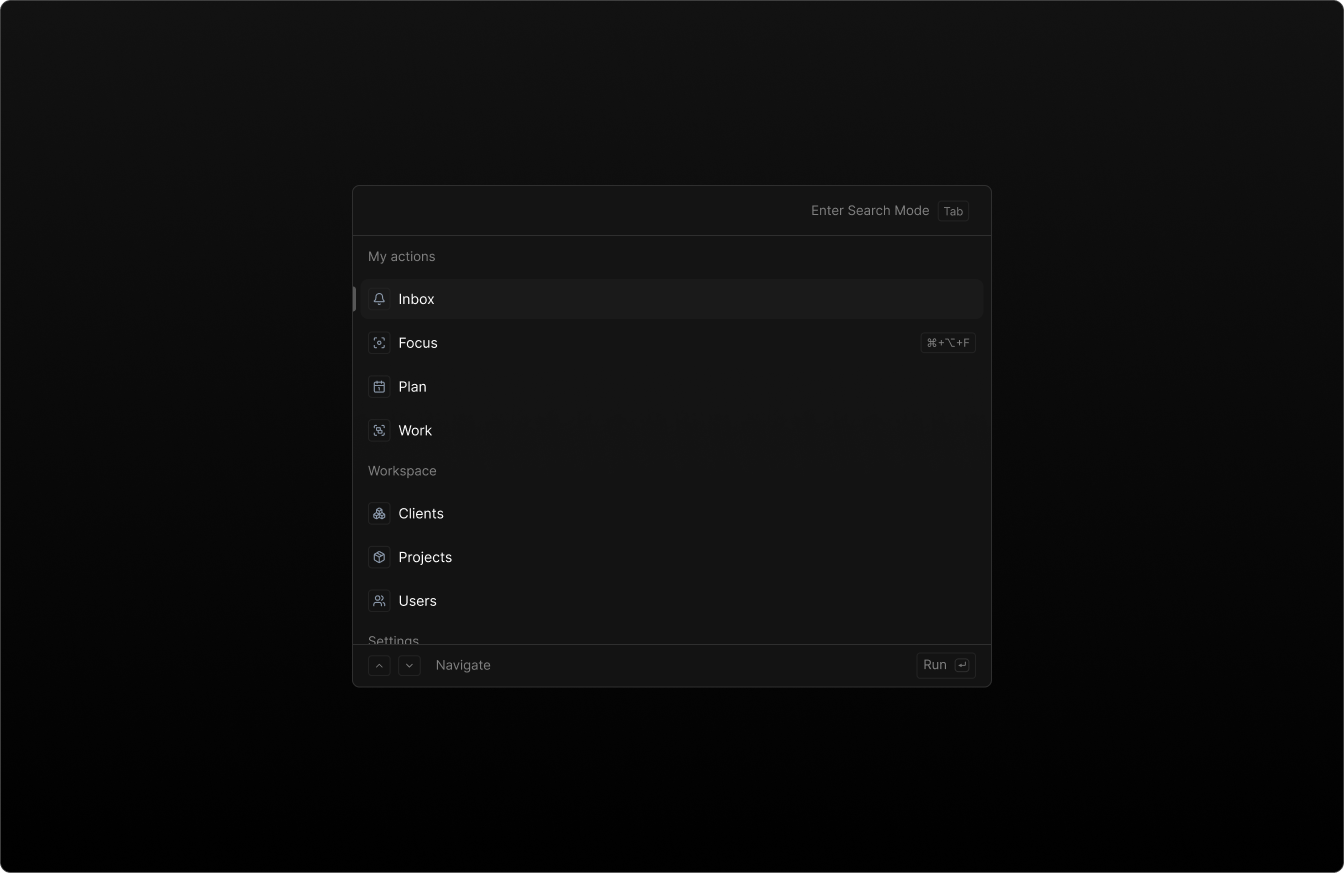Click the ⌘+⌥+F shortcut badge on Focus

[947, 342]
